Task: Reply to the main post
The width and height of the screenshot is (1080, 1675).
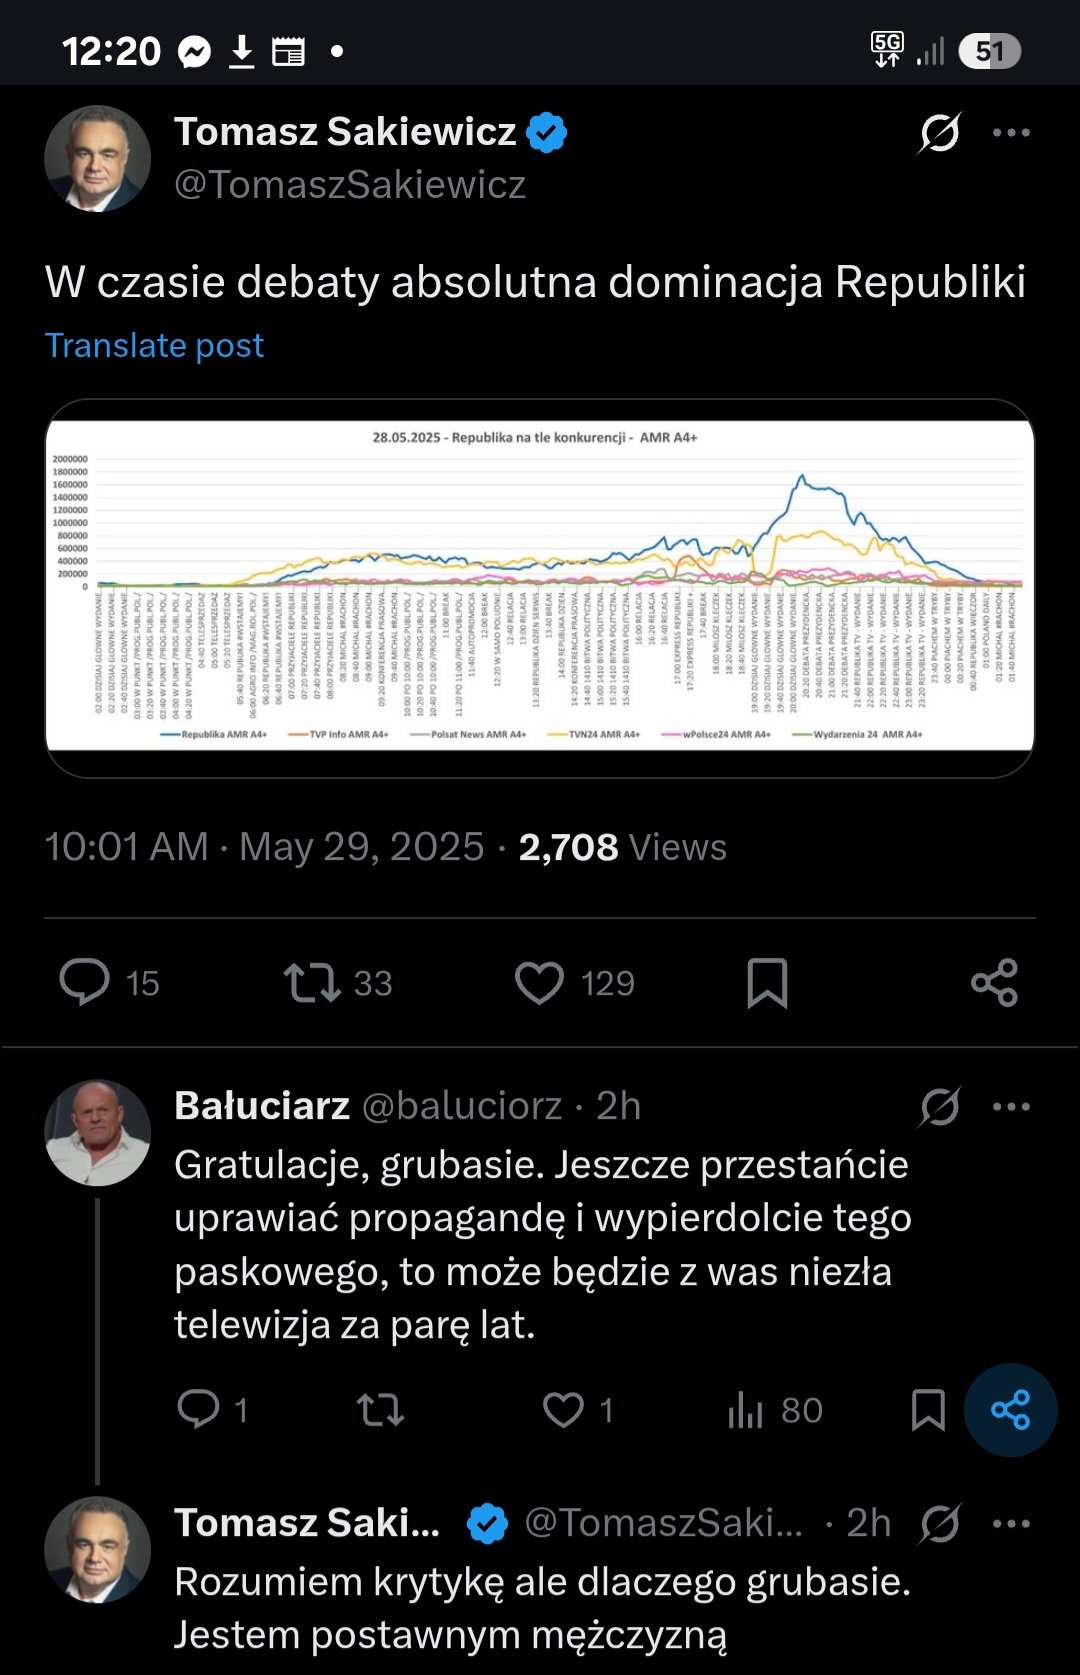Action: (x=85, y=982)
